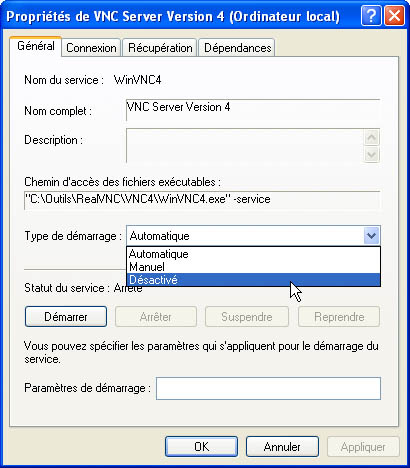Open the Connexion tab
Screen dimensions: 410x468
[91, 48]
